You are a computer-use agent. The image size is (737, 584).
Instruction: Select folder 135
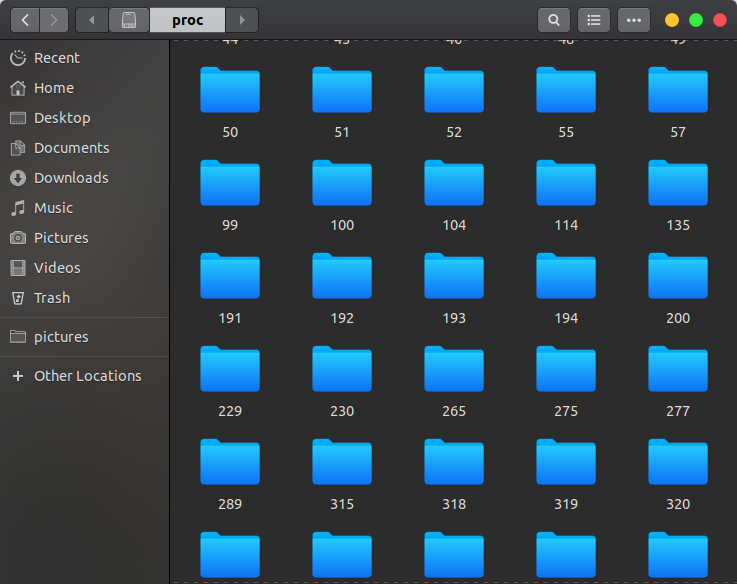tap(678, 183)
